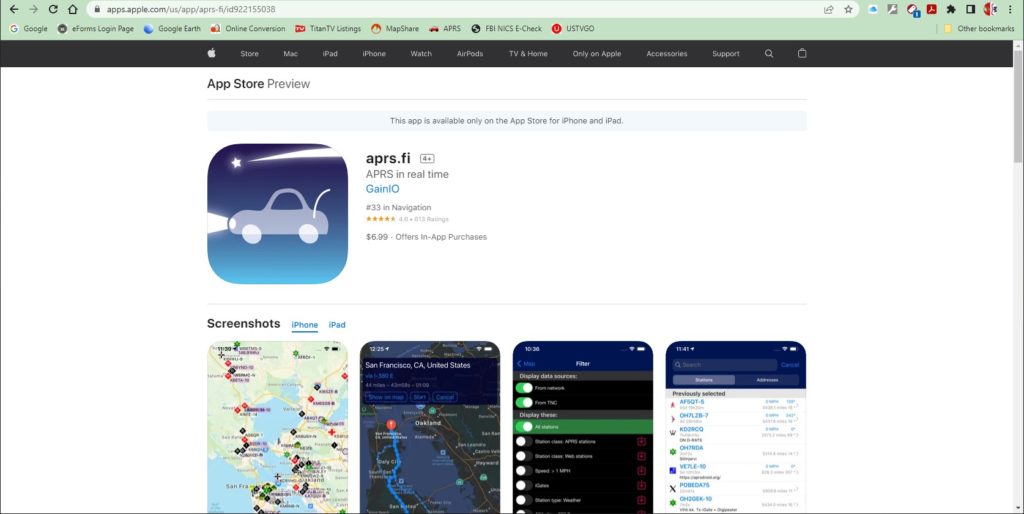Select the iPhone screenshots tab
Screen dimensions: 1024x514
(x=304, y=325)
